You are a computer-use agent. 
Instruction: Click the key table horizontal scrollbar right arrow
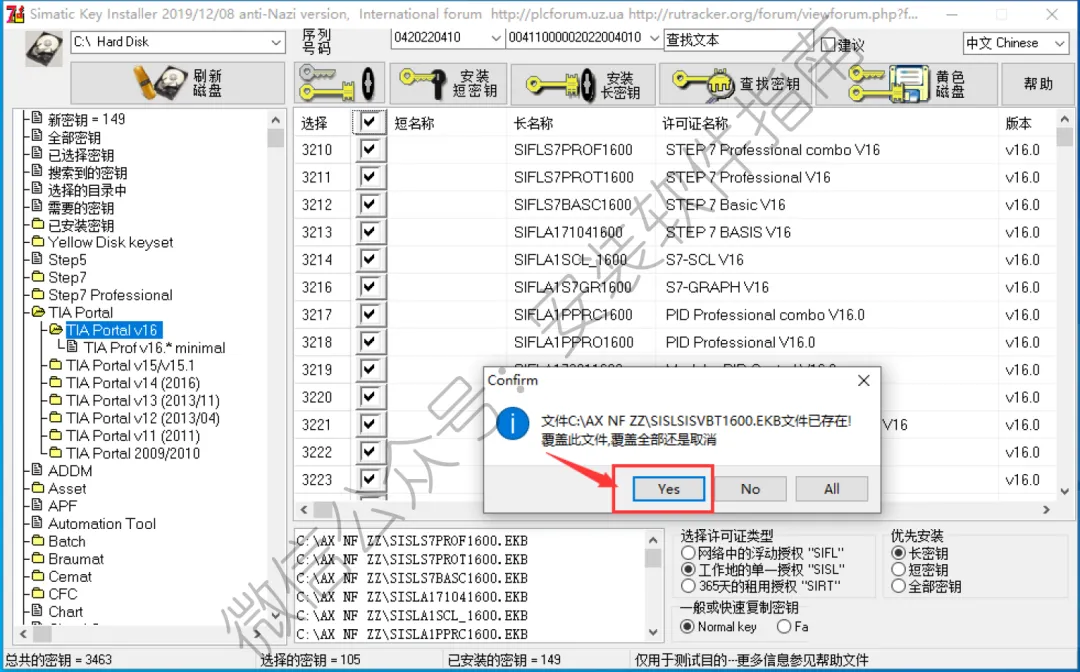(1046, 510)
